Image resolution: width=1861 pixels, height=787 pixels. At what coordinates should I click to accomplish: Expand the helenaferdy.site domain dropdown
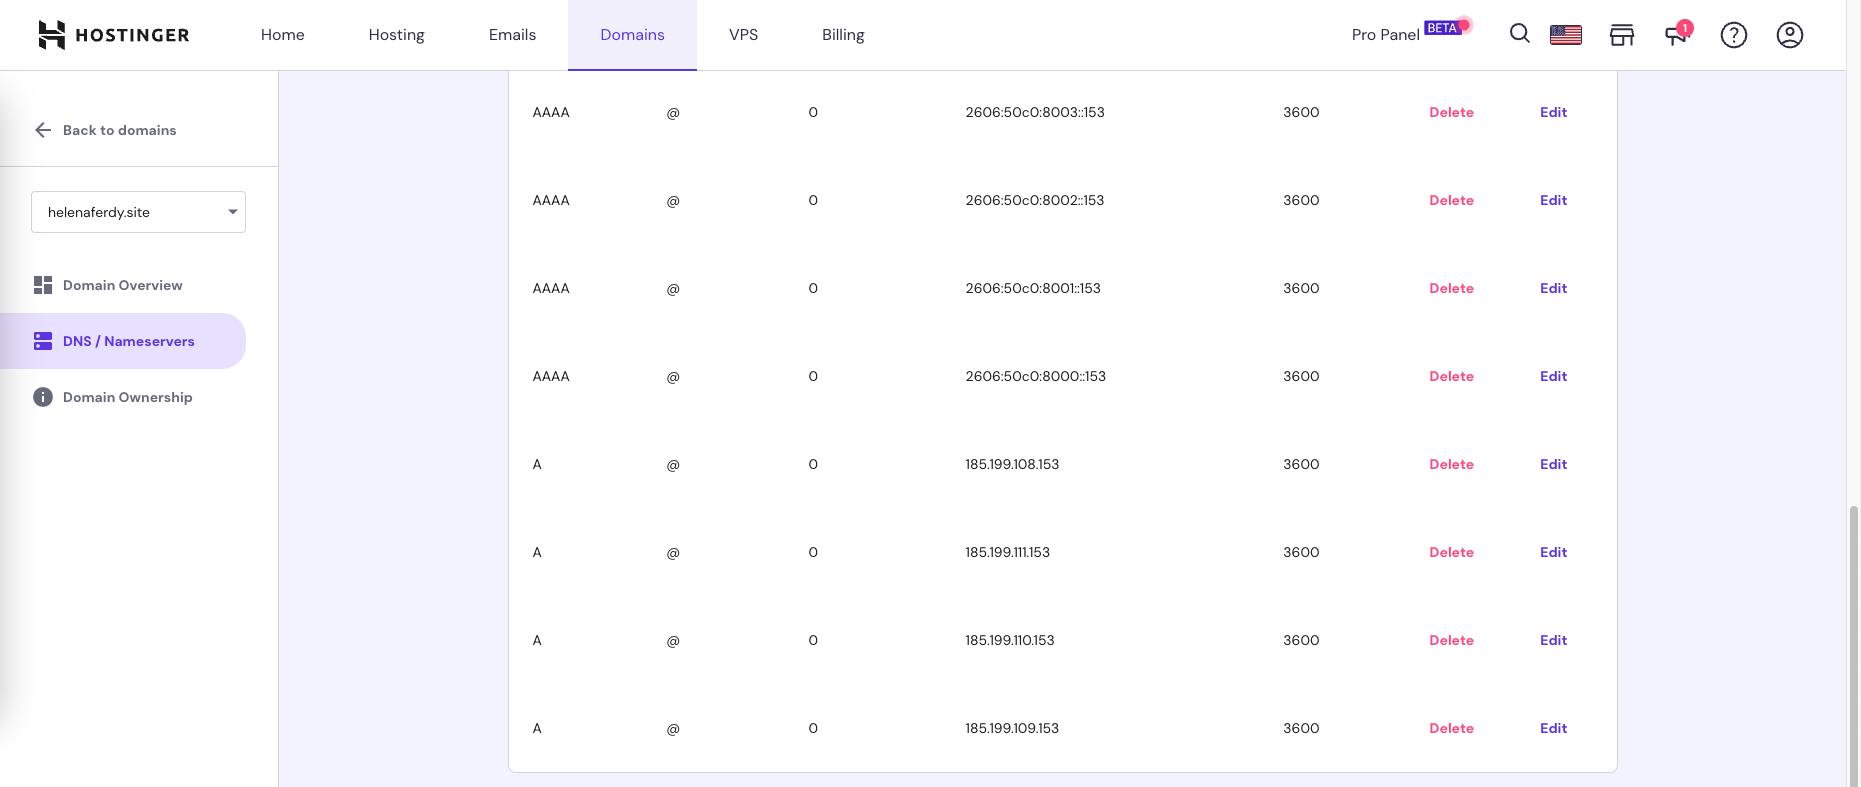138,212
